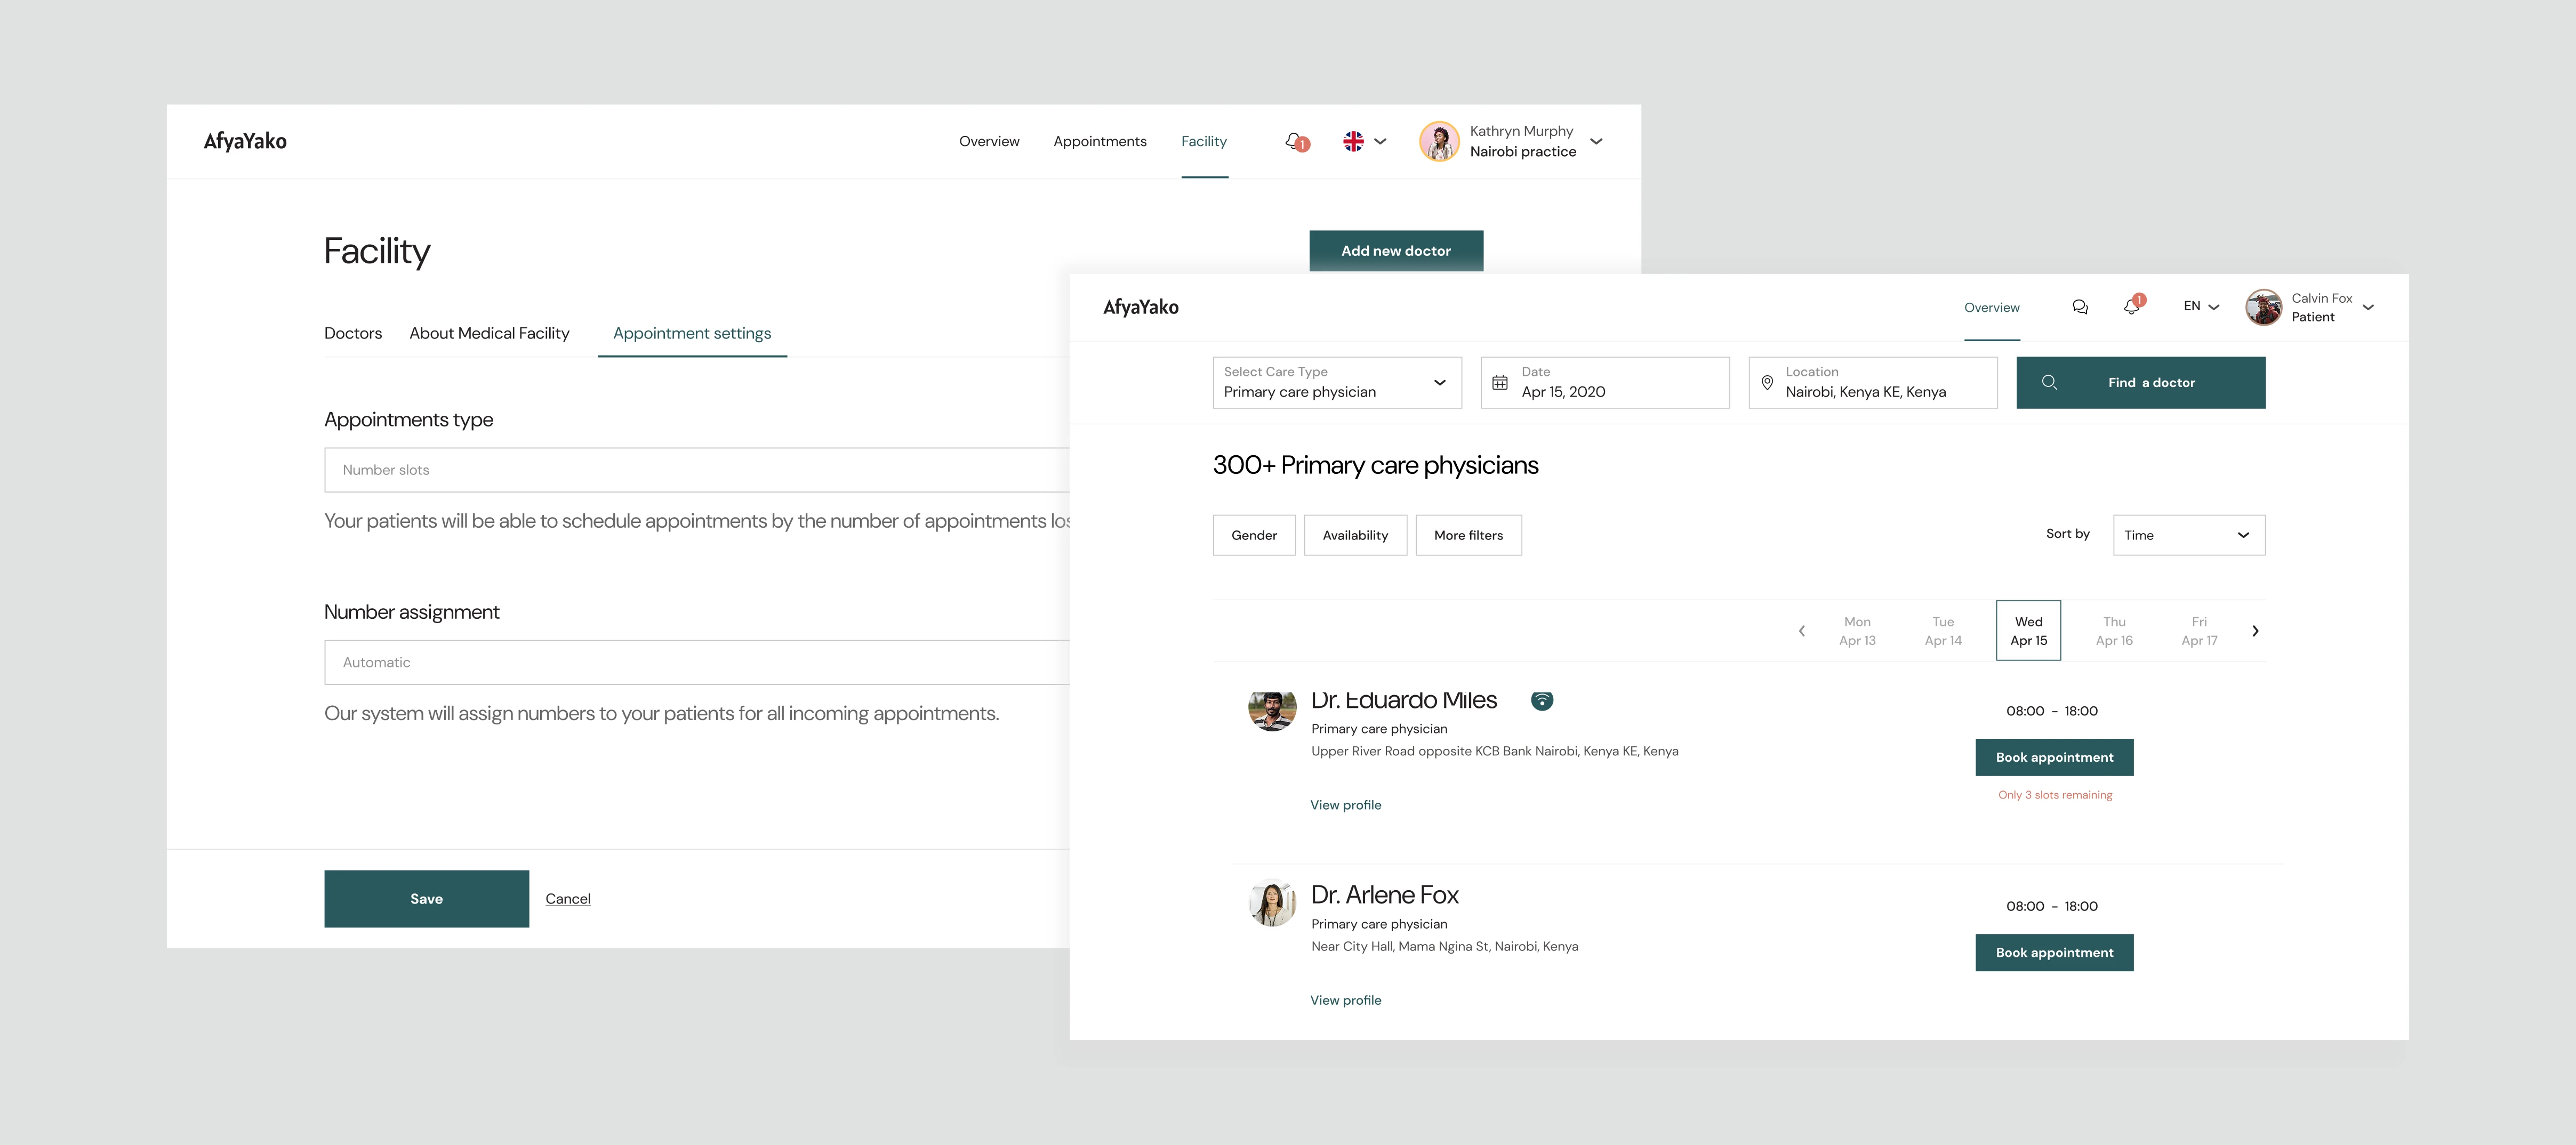
Task: Switch to About Medical Facility tab
Action: (x=489, y=333)
